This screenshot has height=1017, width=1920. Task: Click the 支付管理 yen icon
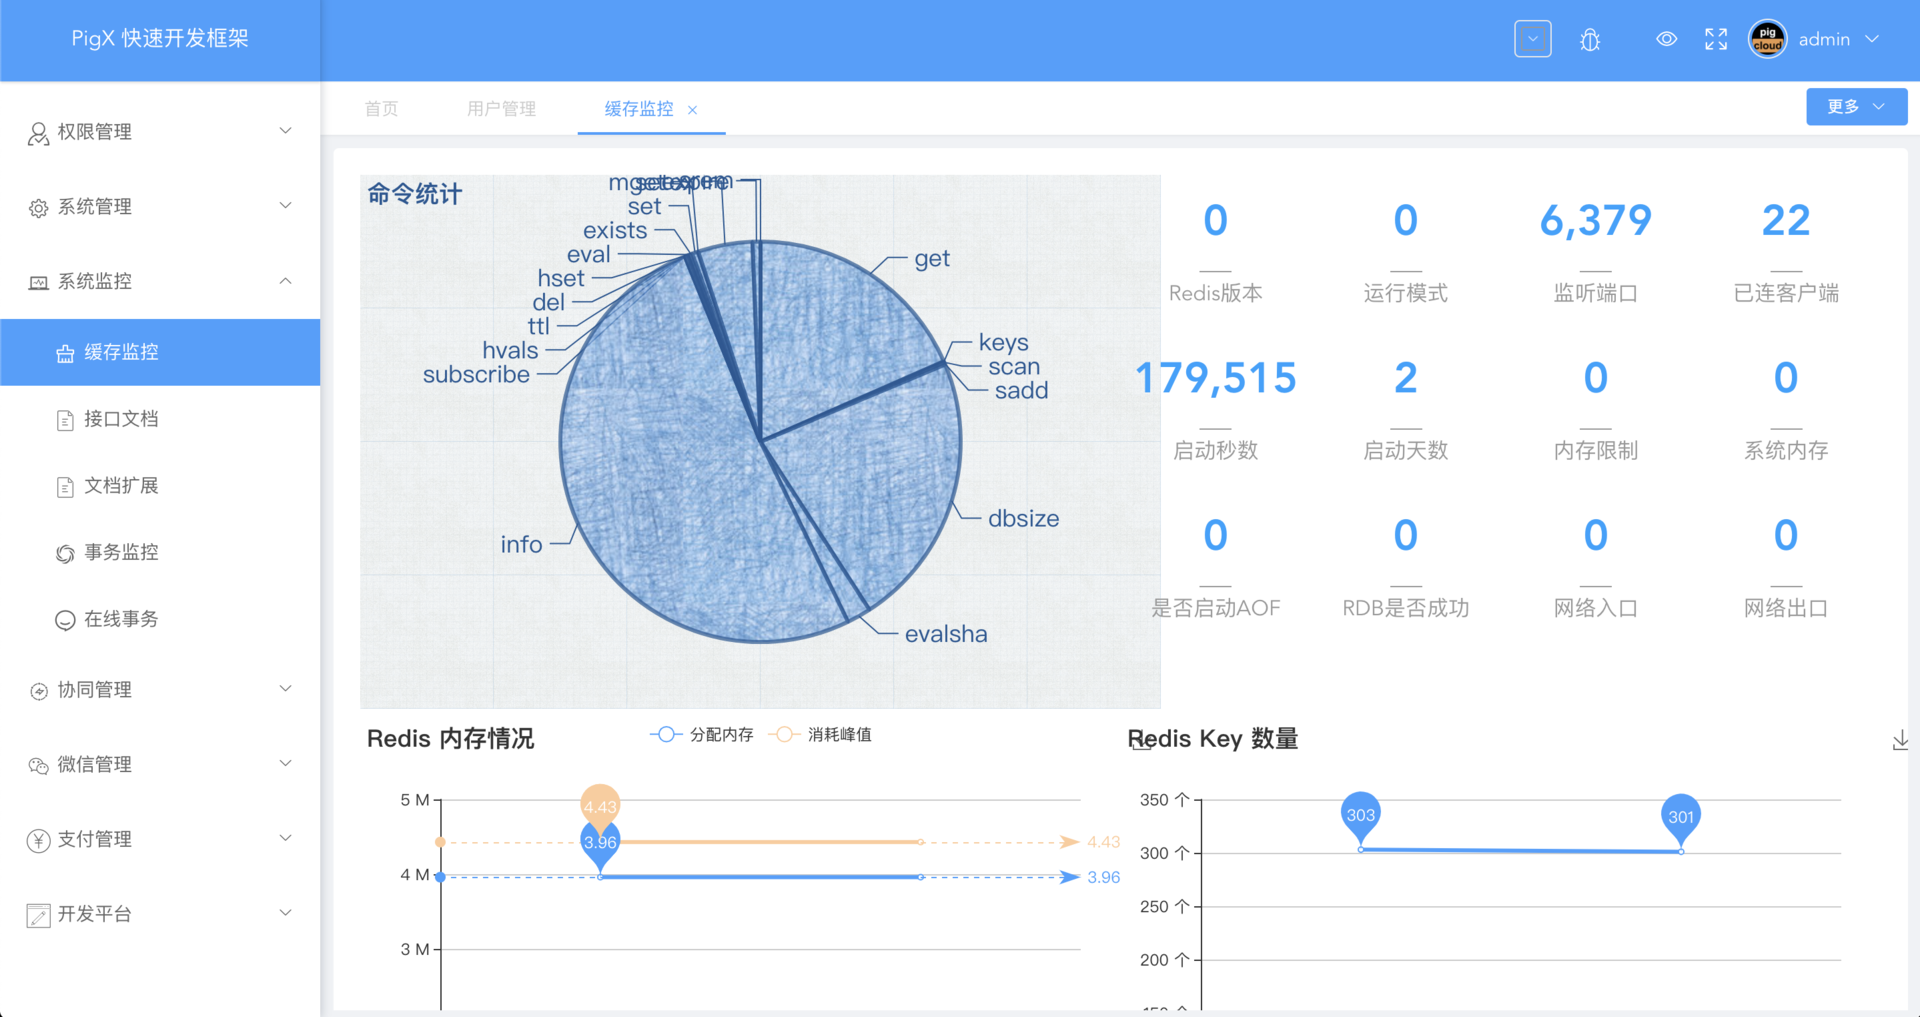tap(38, 840)
